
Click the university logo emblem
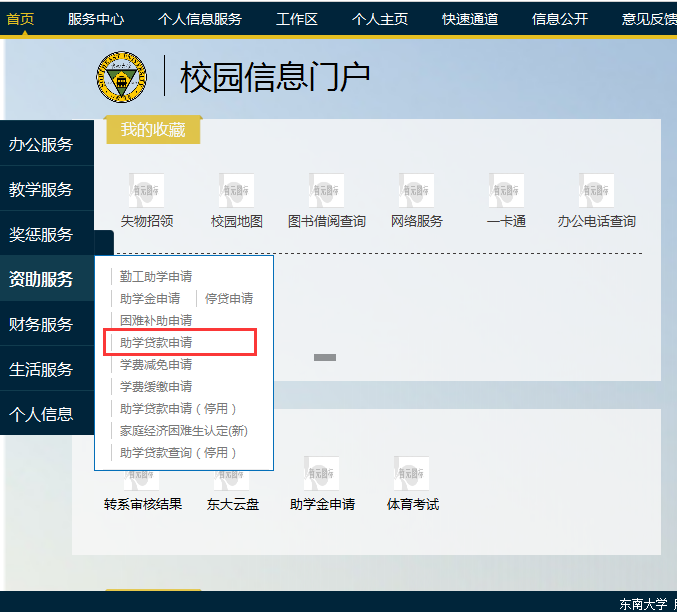(x=122, y=77)
